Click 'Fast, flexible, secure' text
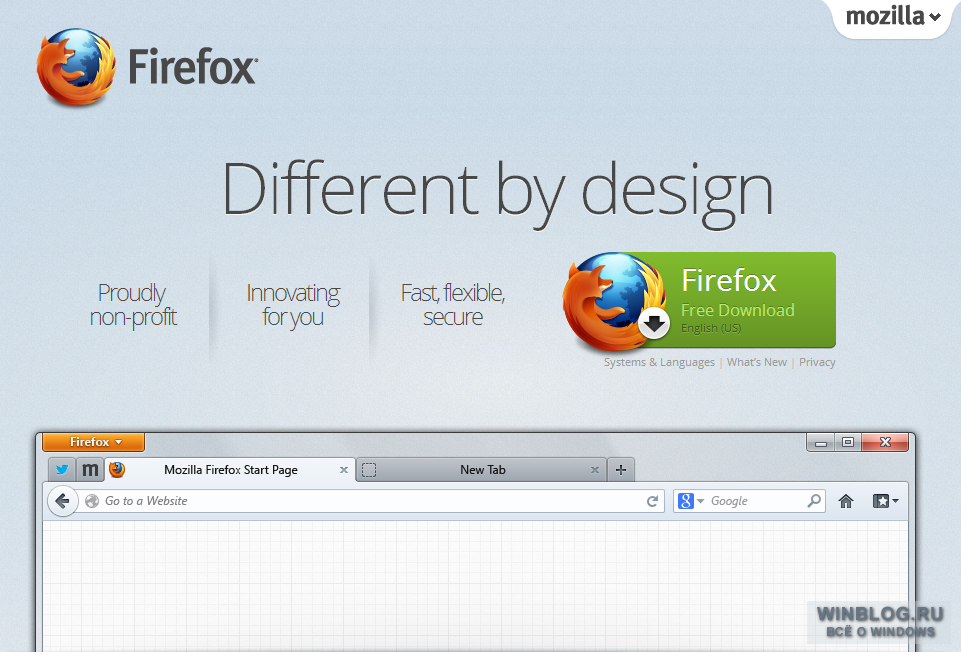 pos(453,305)
